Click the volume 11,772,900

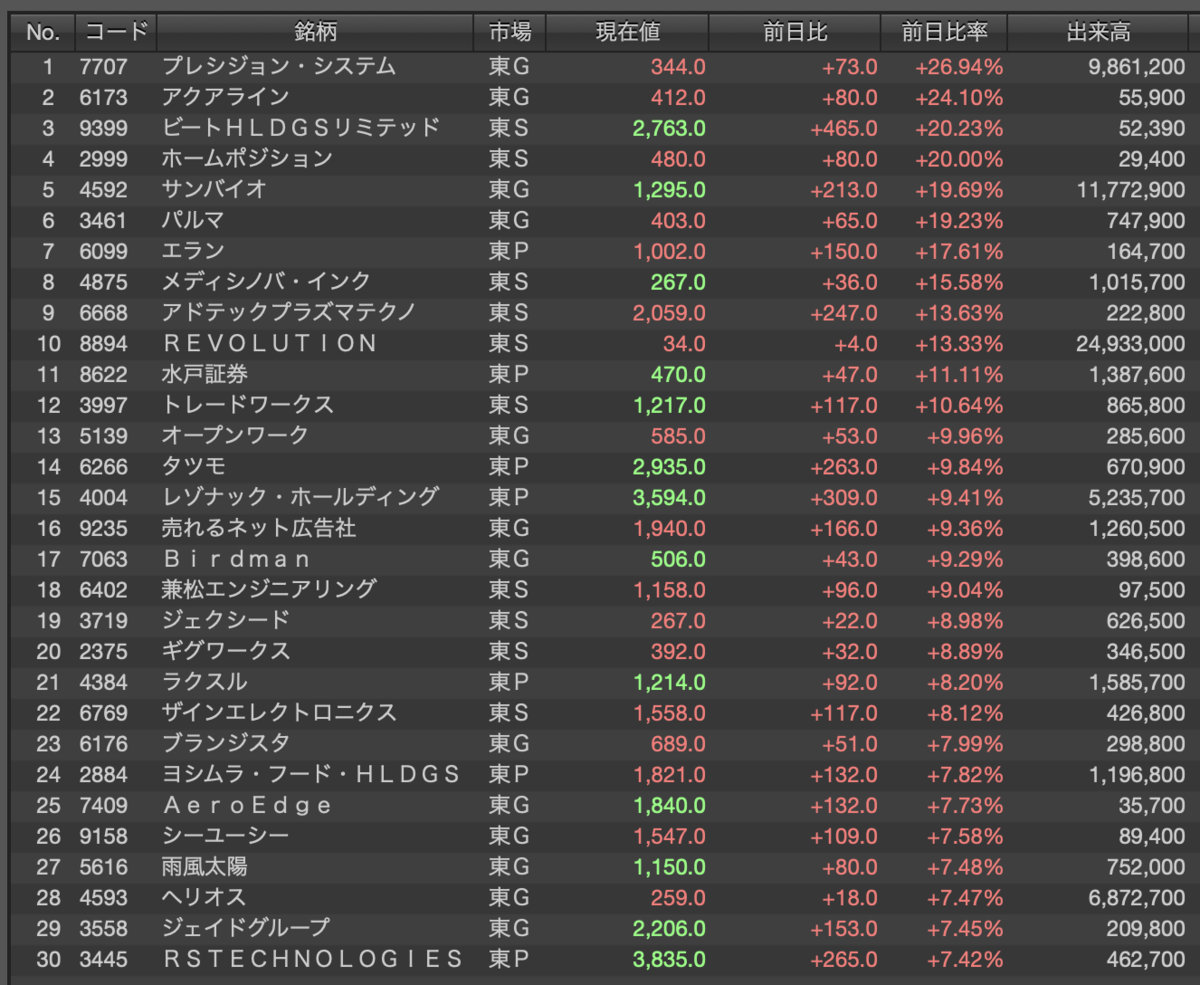[1131, 190]
